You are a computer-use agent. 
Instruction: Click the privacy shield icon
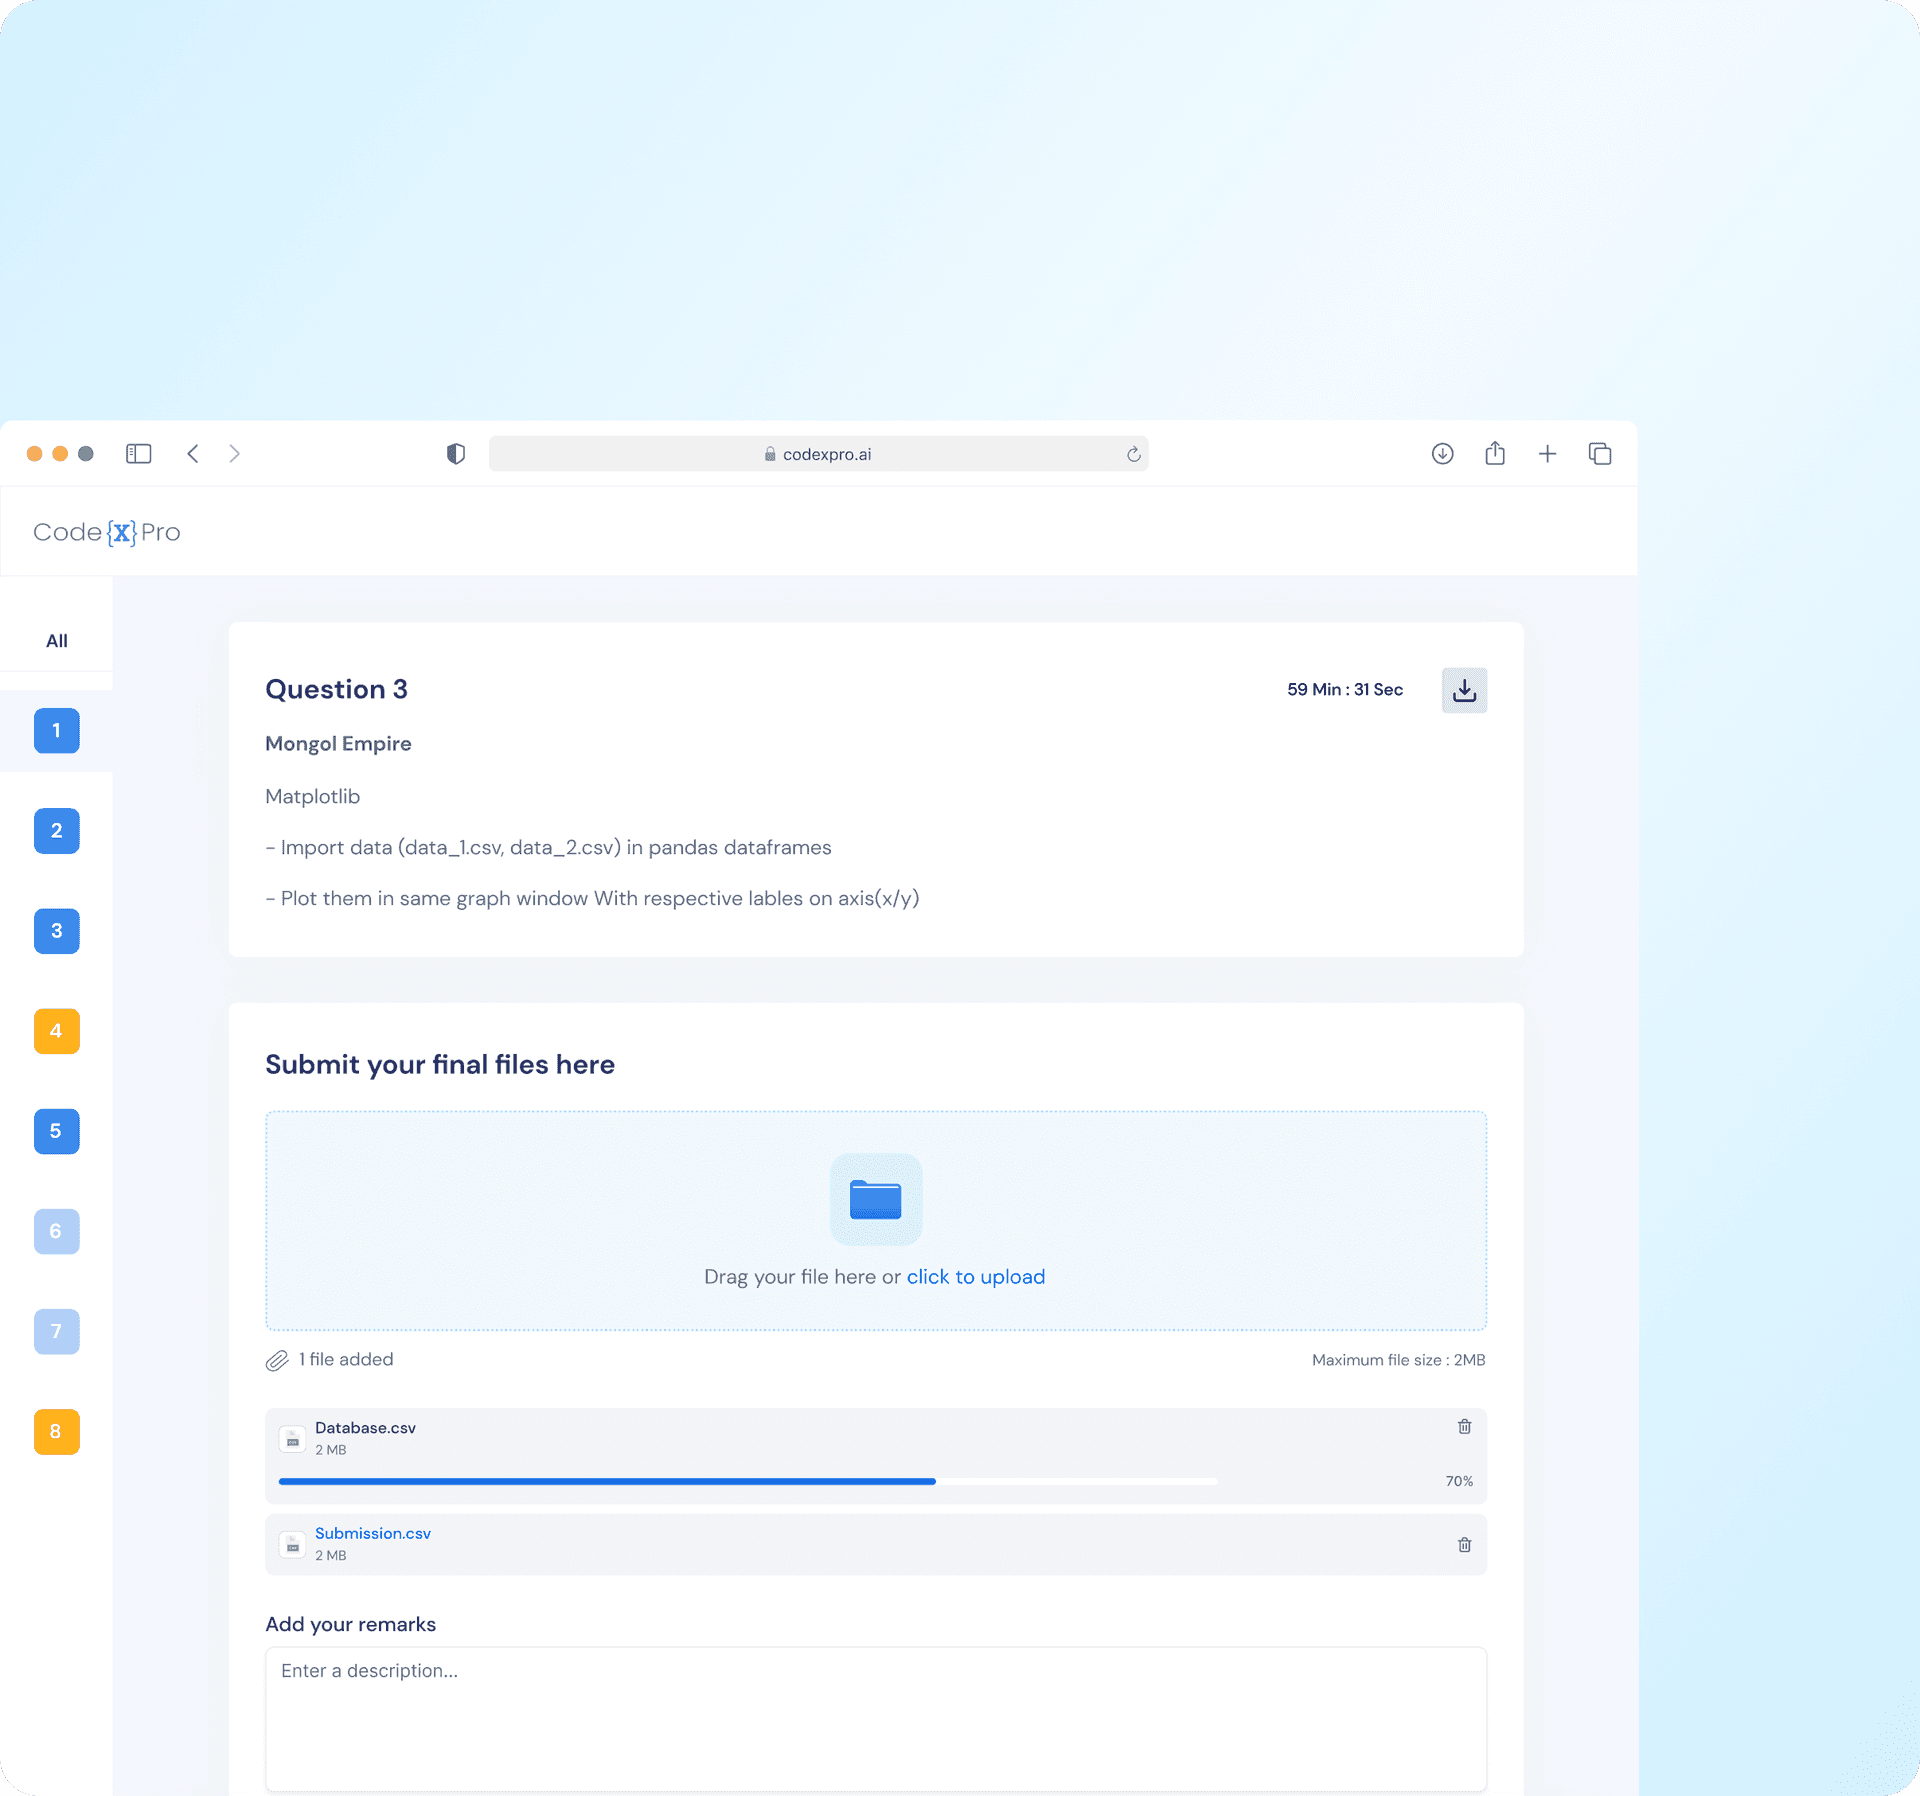pyautogui.click(x=456, y=454)
